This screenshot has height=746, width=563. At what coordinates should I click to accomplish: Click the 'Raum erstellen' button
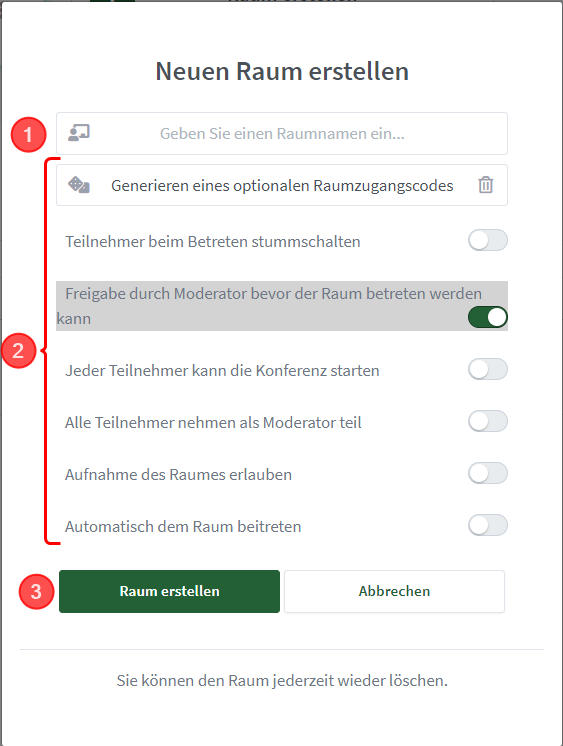(x=169, y=591)
